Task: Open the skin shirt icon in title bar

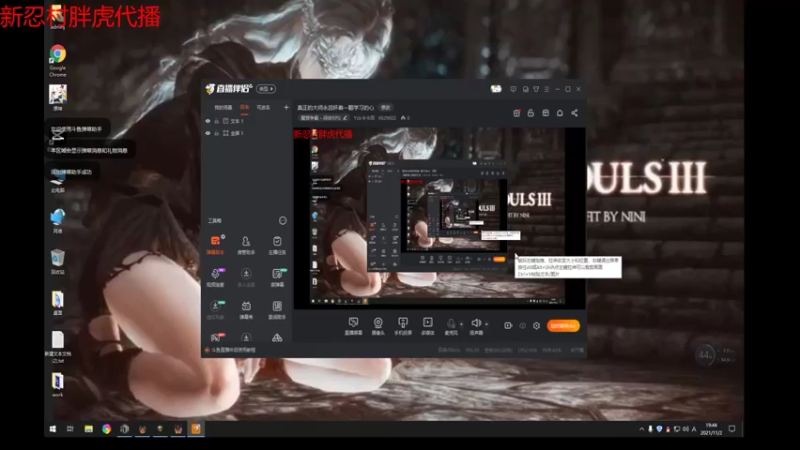Action: (x=536, y=89)
